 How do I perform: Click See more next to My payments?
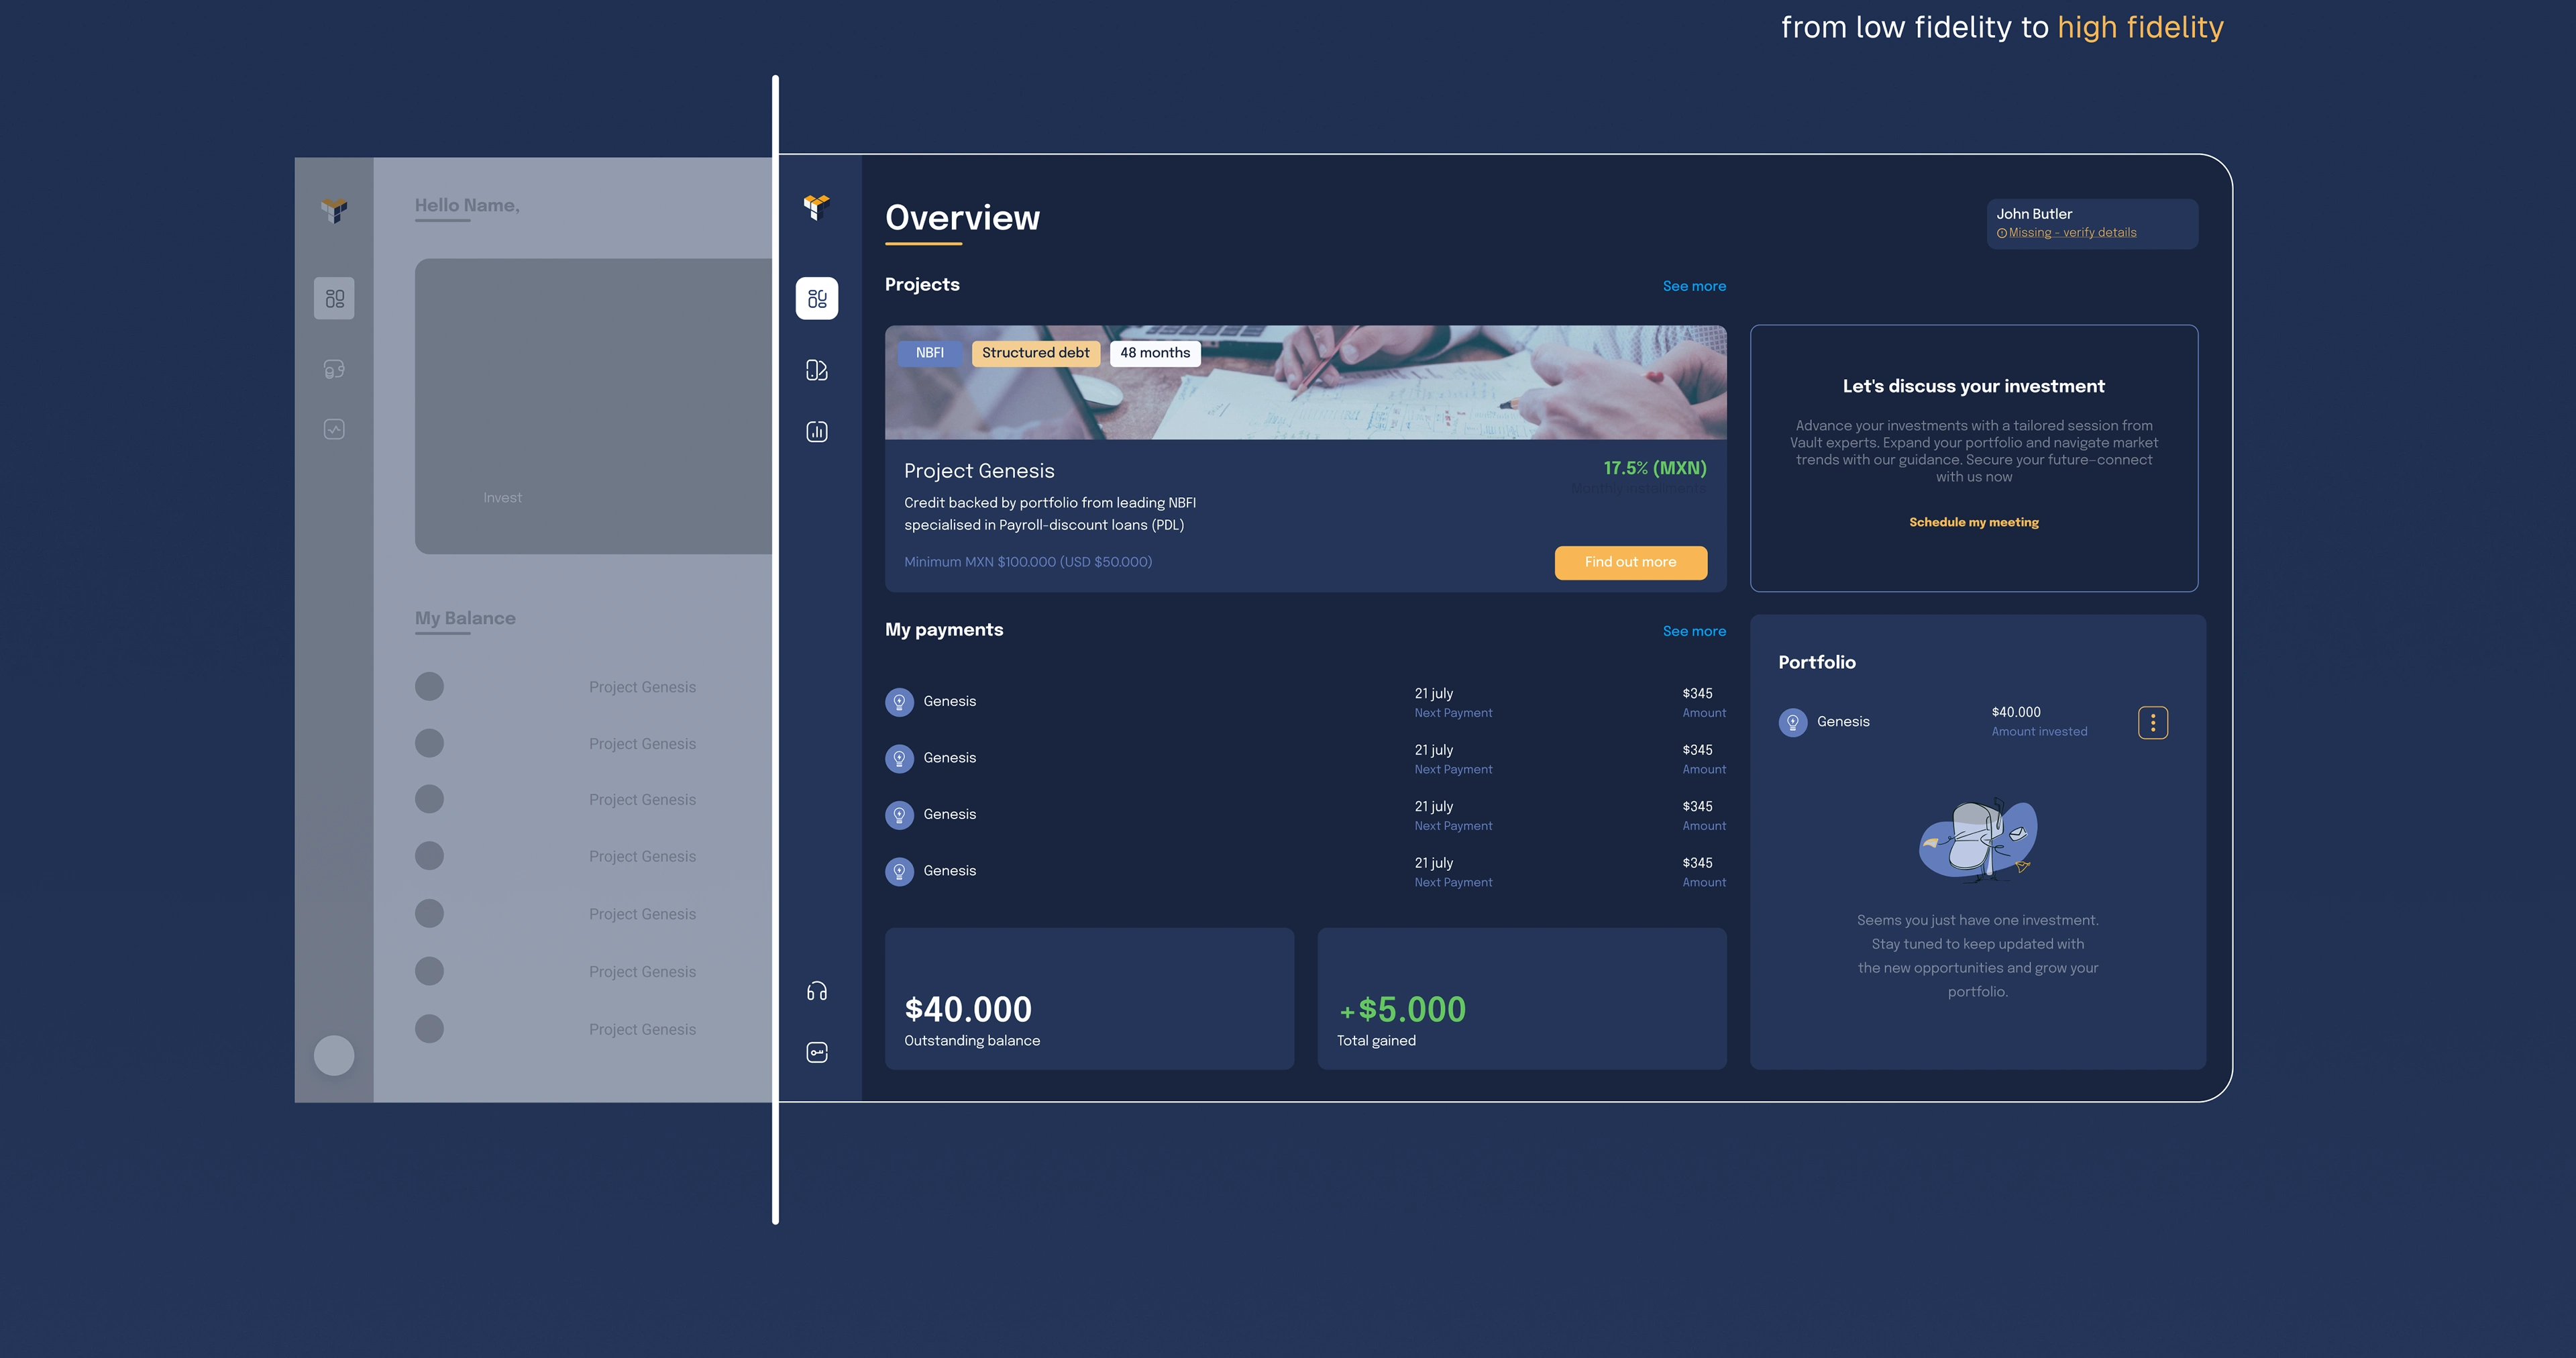pos(1694,631)
